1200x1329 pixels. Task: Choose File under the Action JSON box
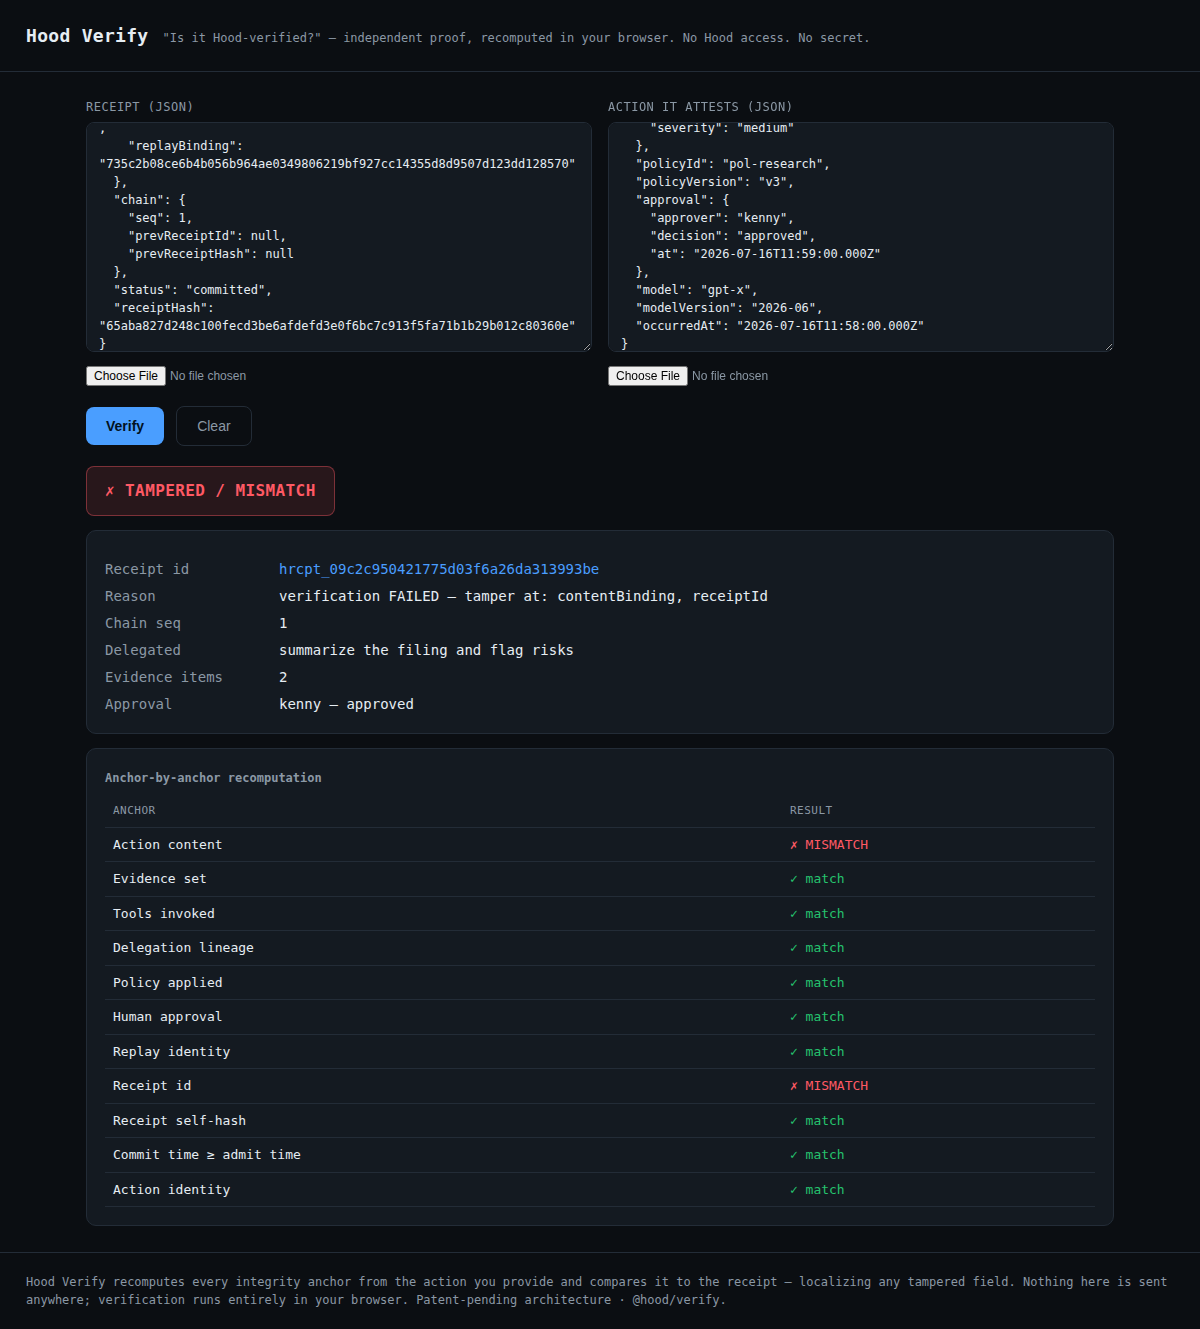point(648,376)
